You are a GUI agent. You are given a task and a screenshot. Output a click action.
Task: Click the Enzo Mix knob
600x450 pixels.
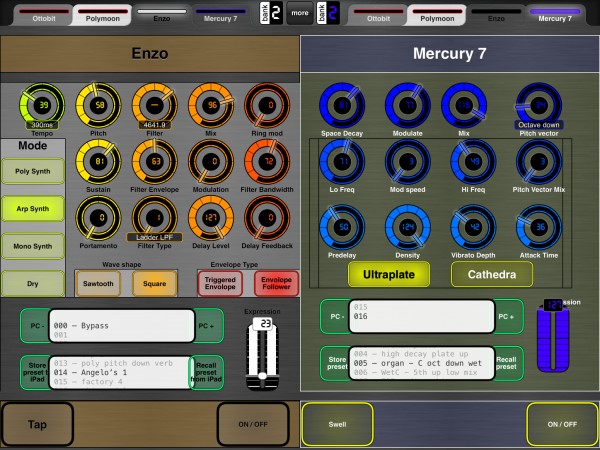coord(211,106)
